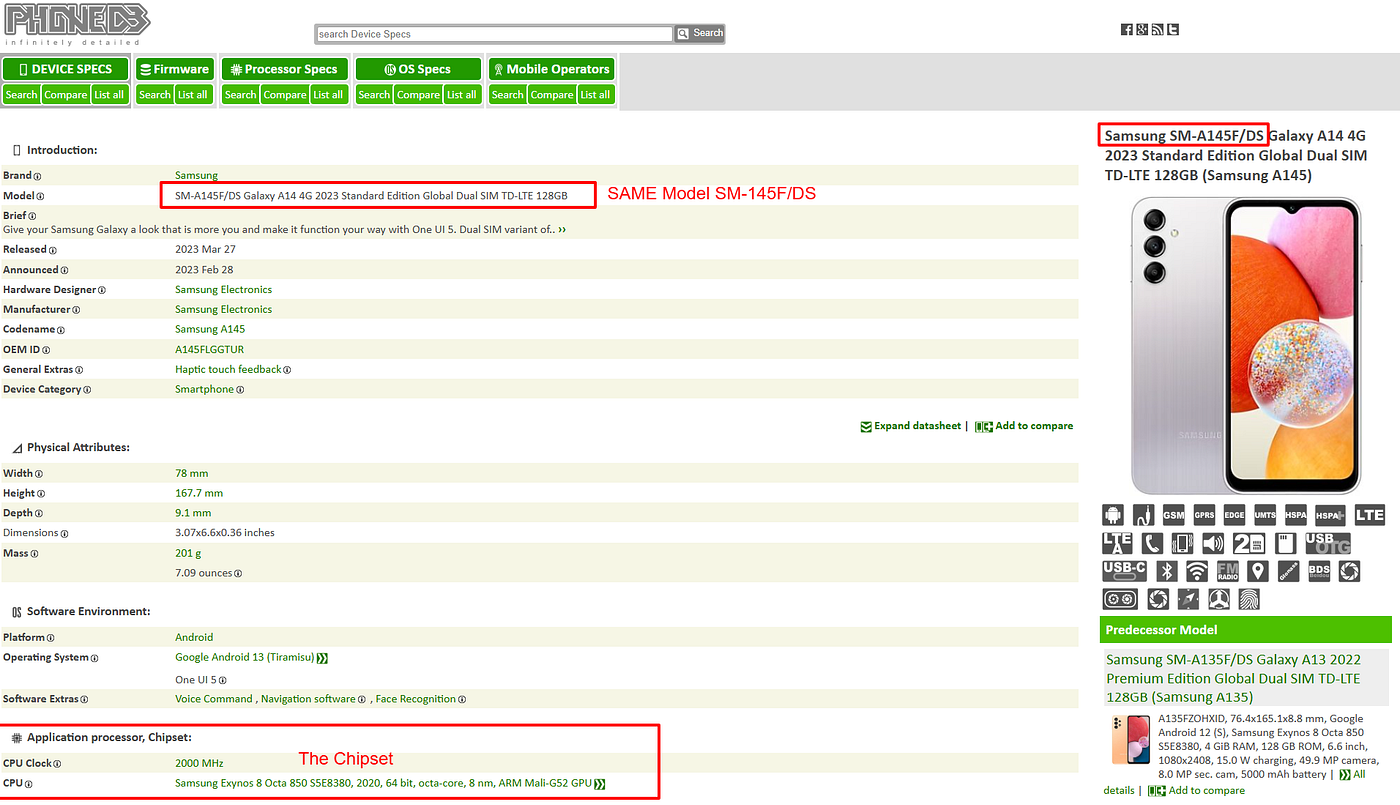Open the Voice Command link
The width and height of the screenshot is (1400, 805).
[x=214, y=700]
